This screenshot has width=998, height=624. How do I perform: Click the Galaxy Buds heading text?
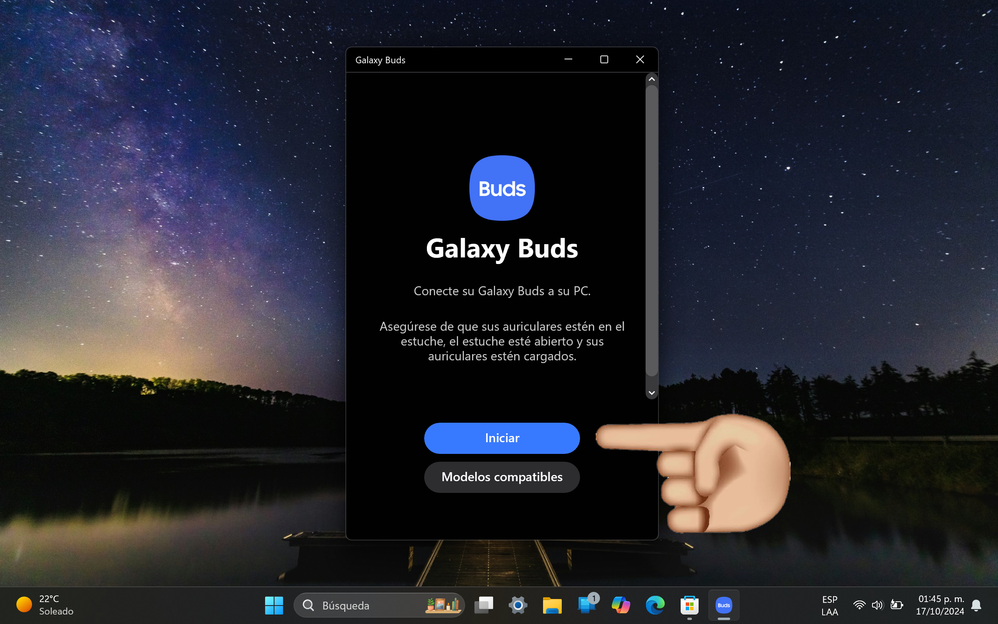pos(502,248)
